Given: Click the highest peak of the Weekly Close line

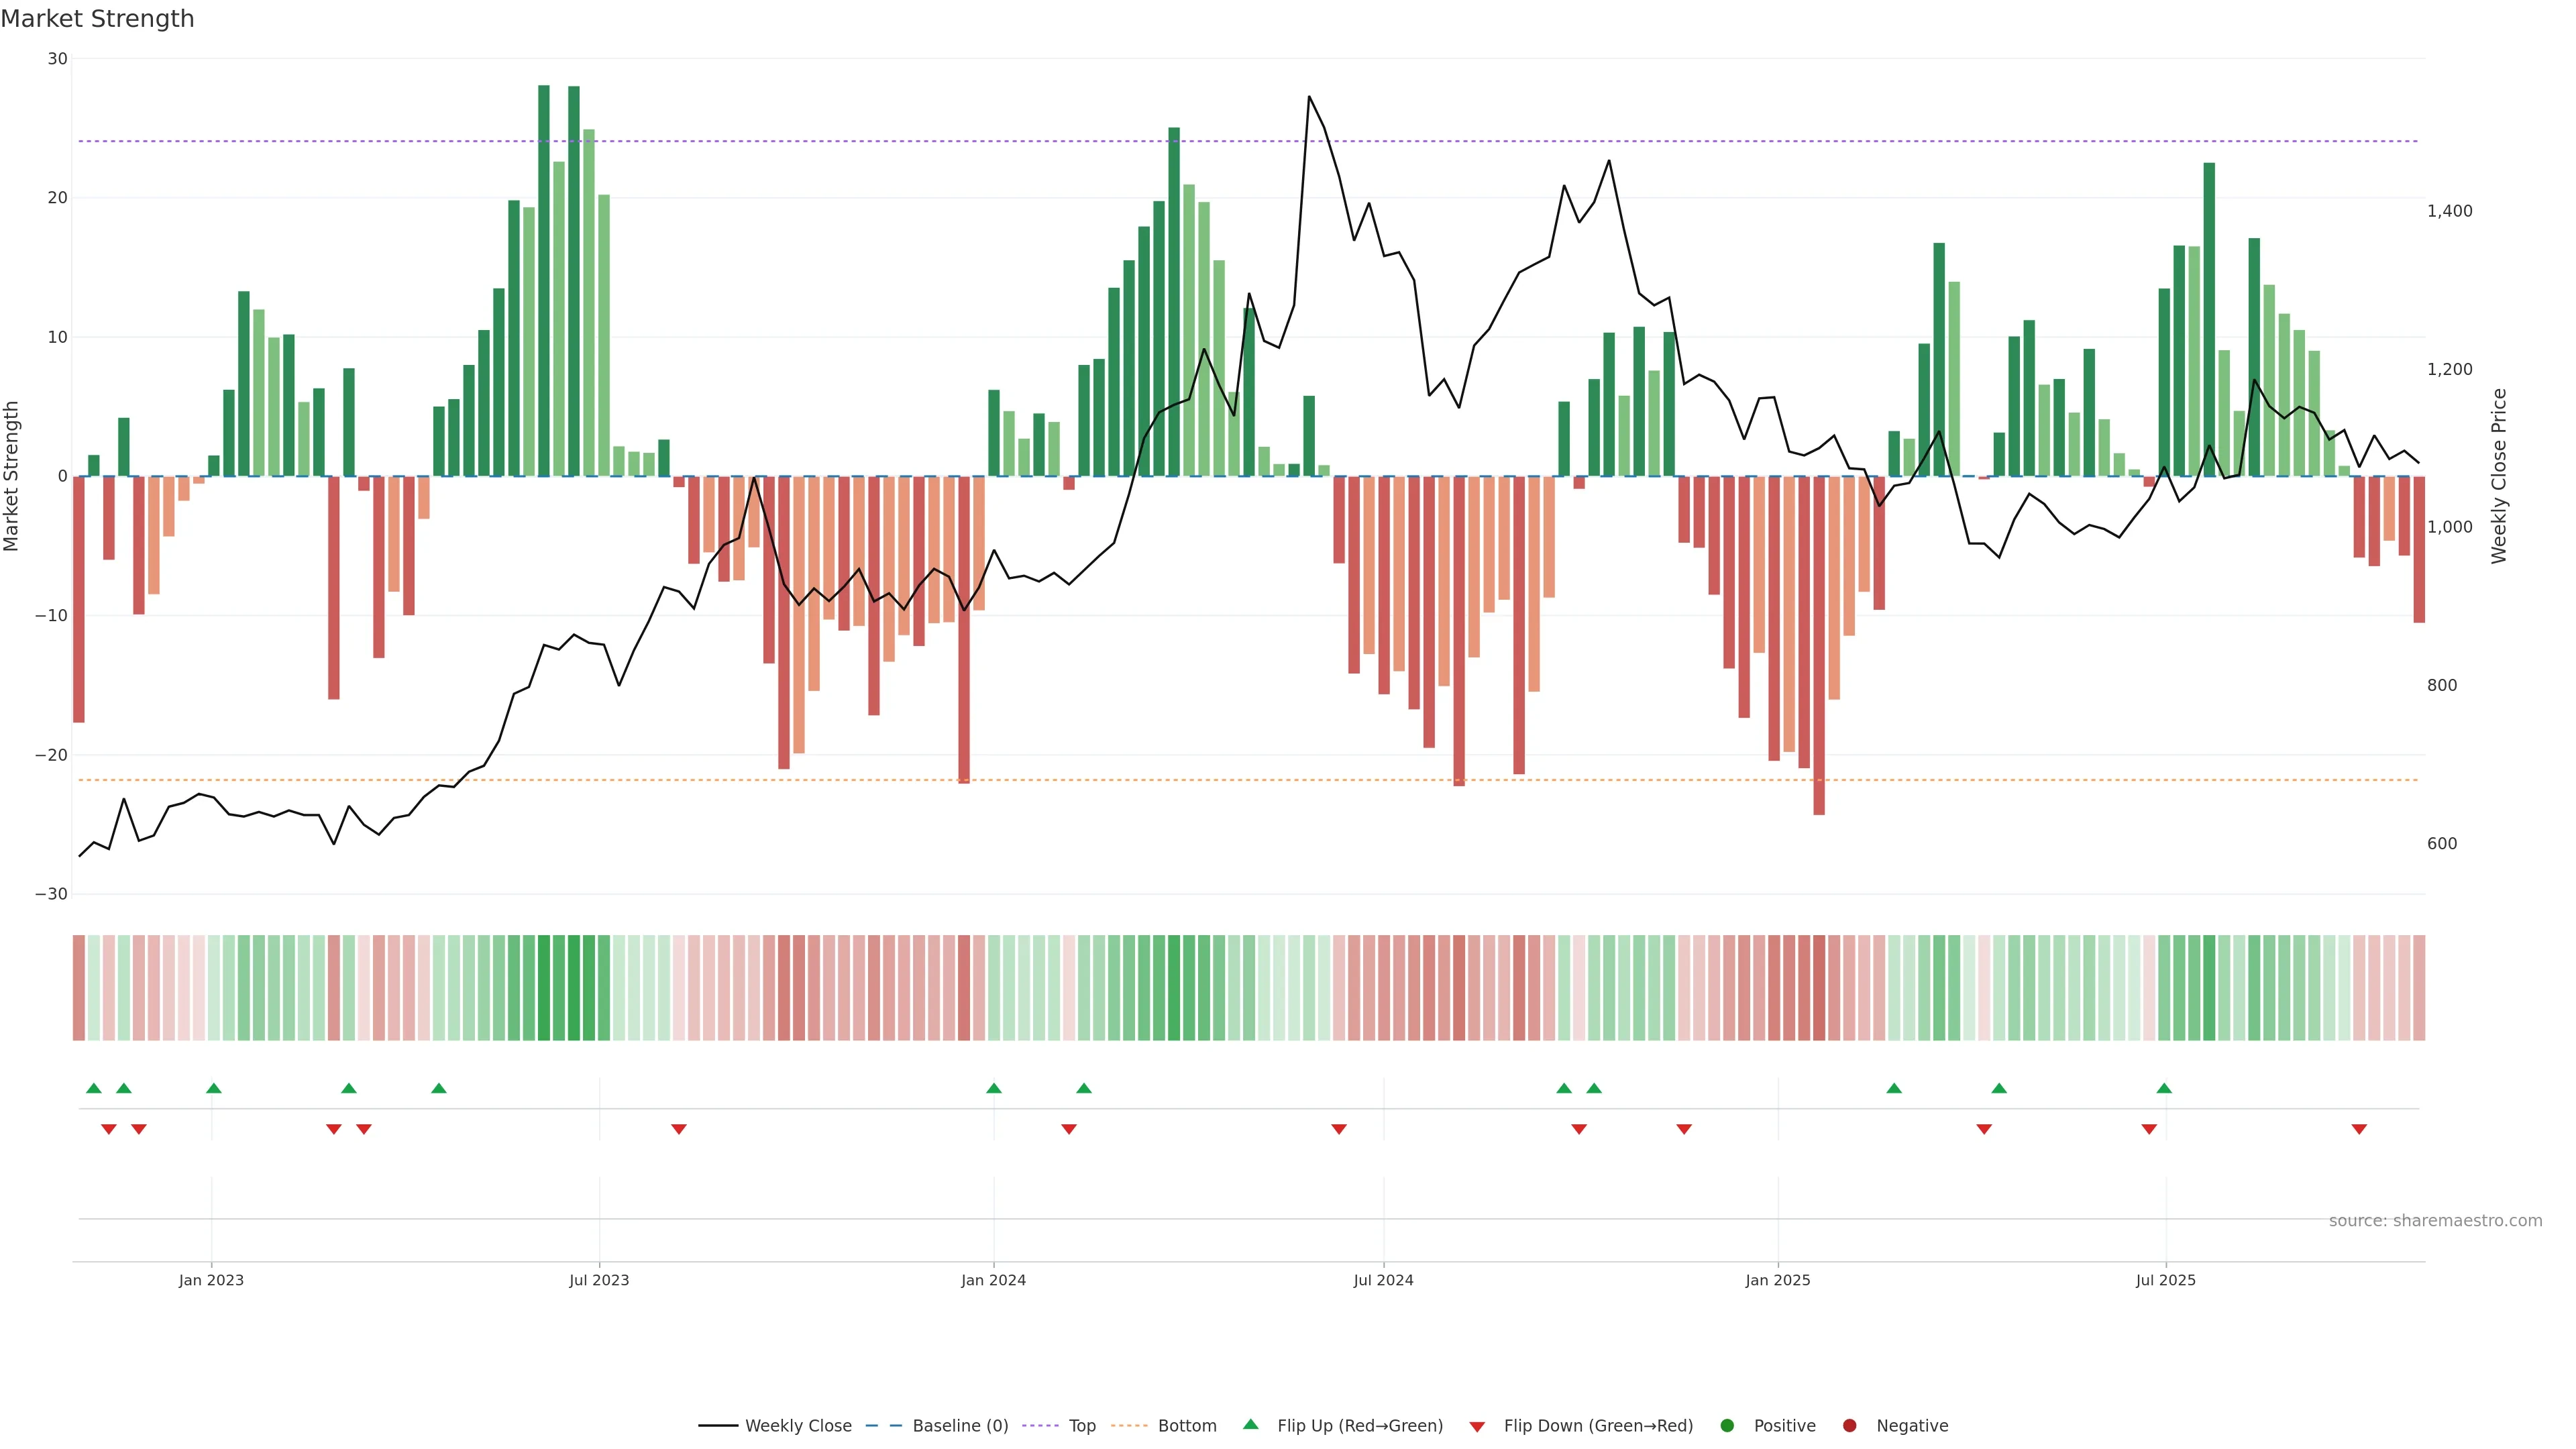Looking at the screenshot, I should [x=1309, y=97].
